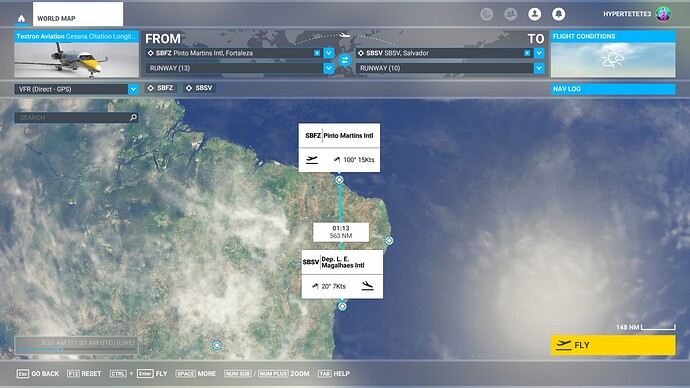This screenshot has width=690, height=388.
Task: Click the search magnifier icon
Action: 133,117
